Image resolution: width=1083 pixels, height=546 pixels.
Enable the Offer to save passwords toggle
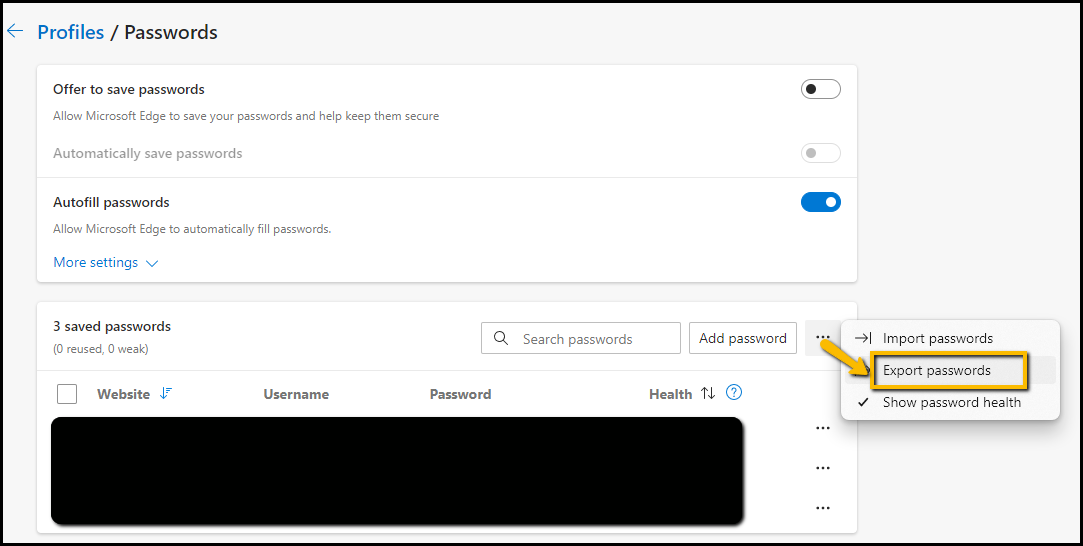tap(821, 89)
